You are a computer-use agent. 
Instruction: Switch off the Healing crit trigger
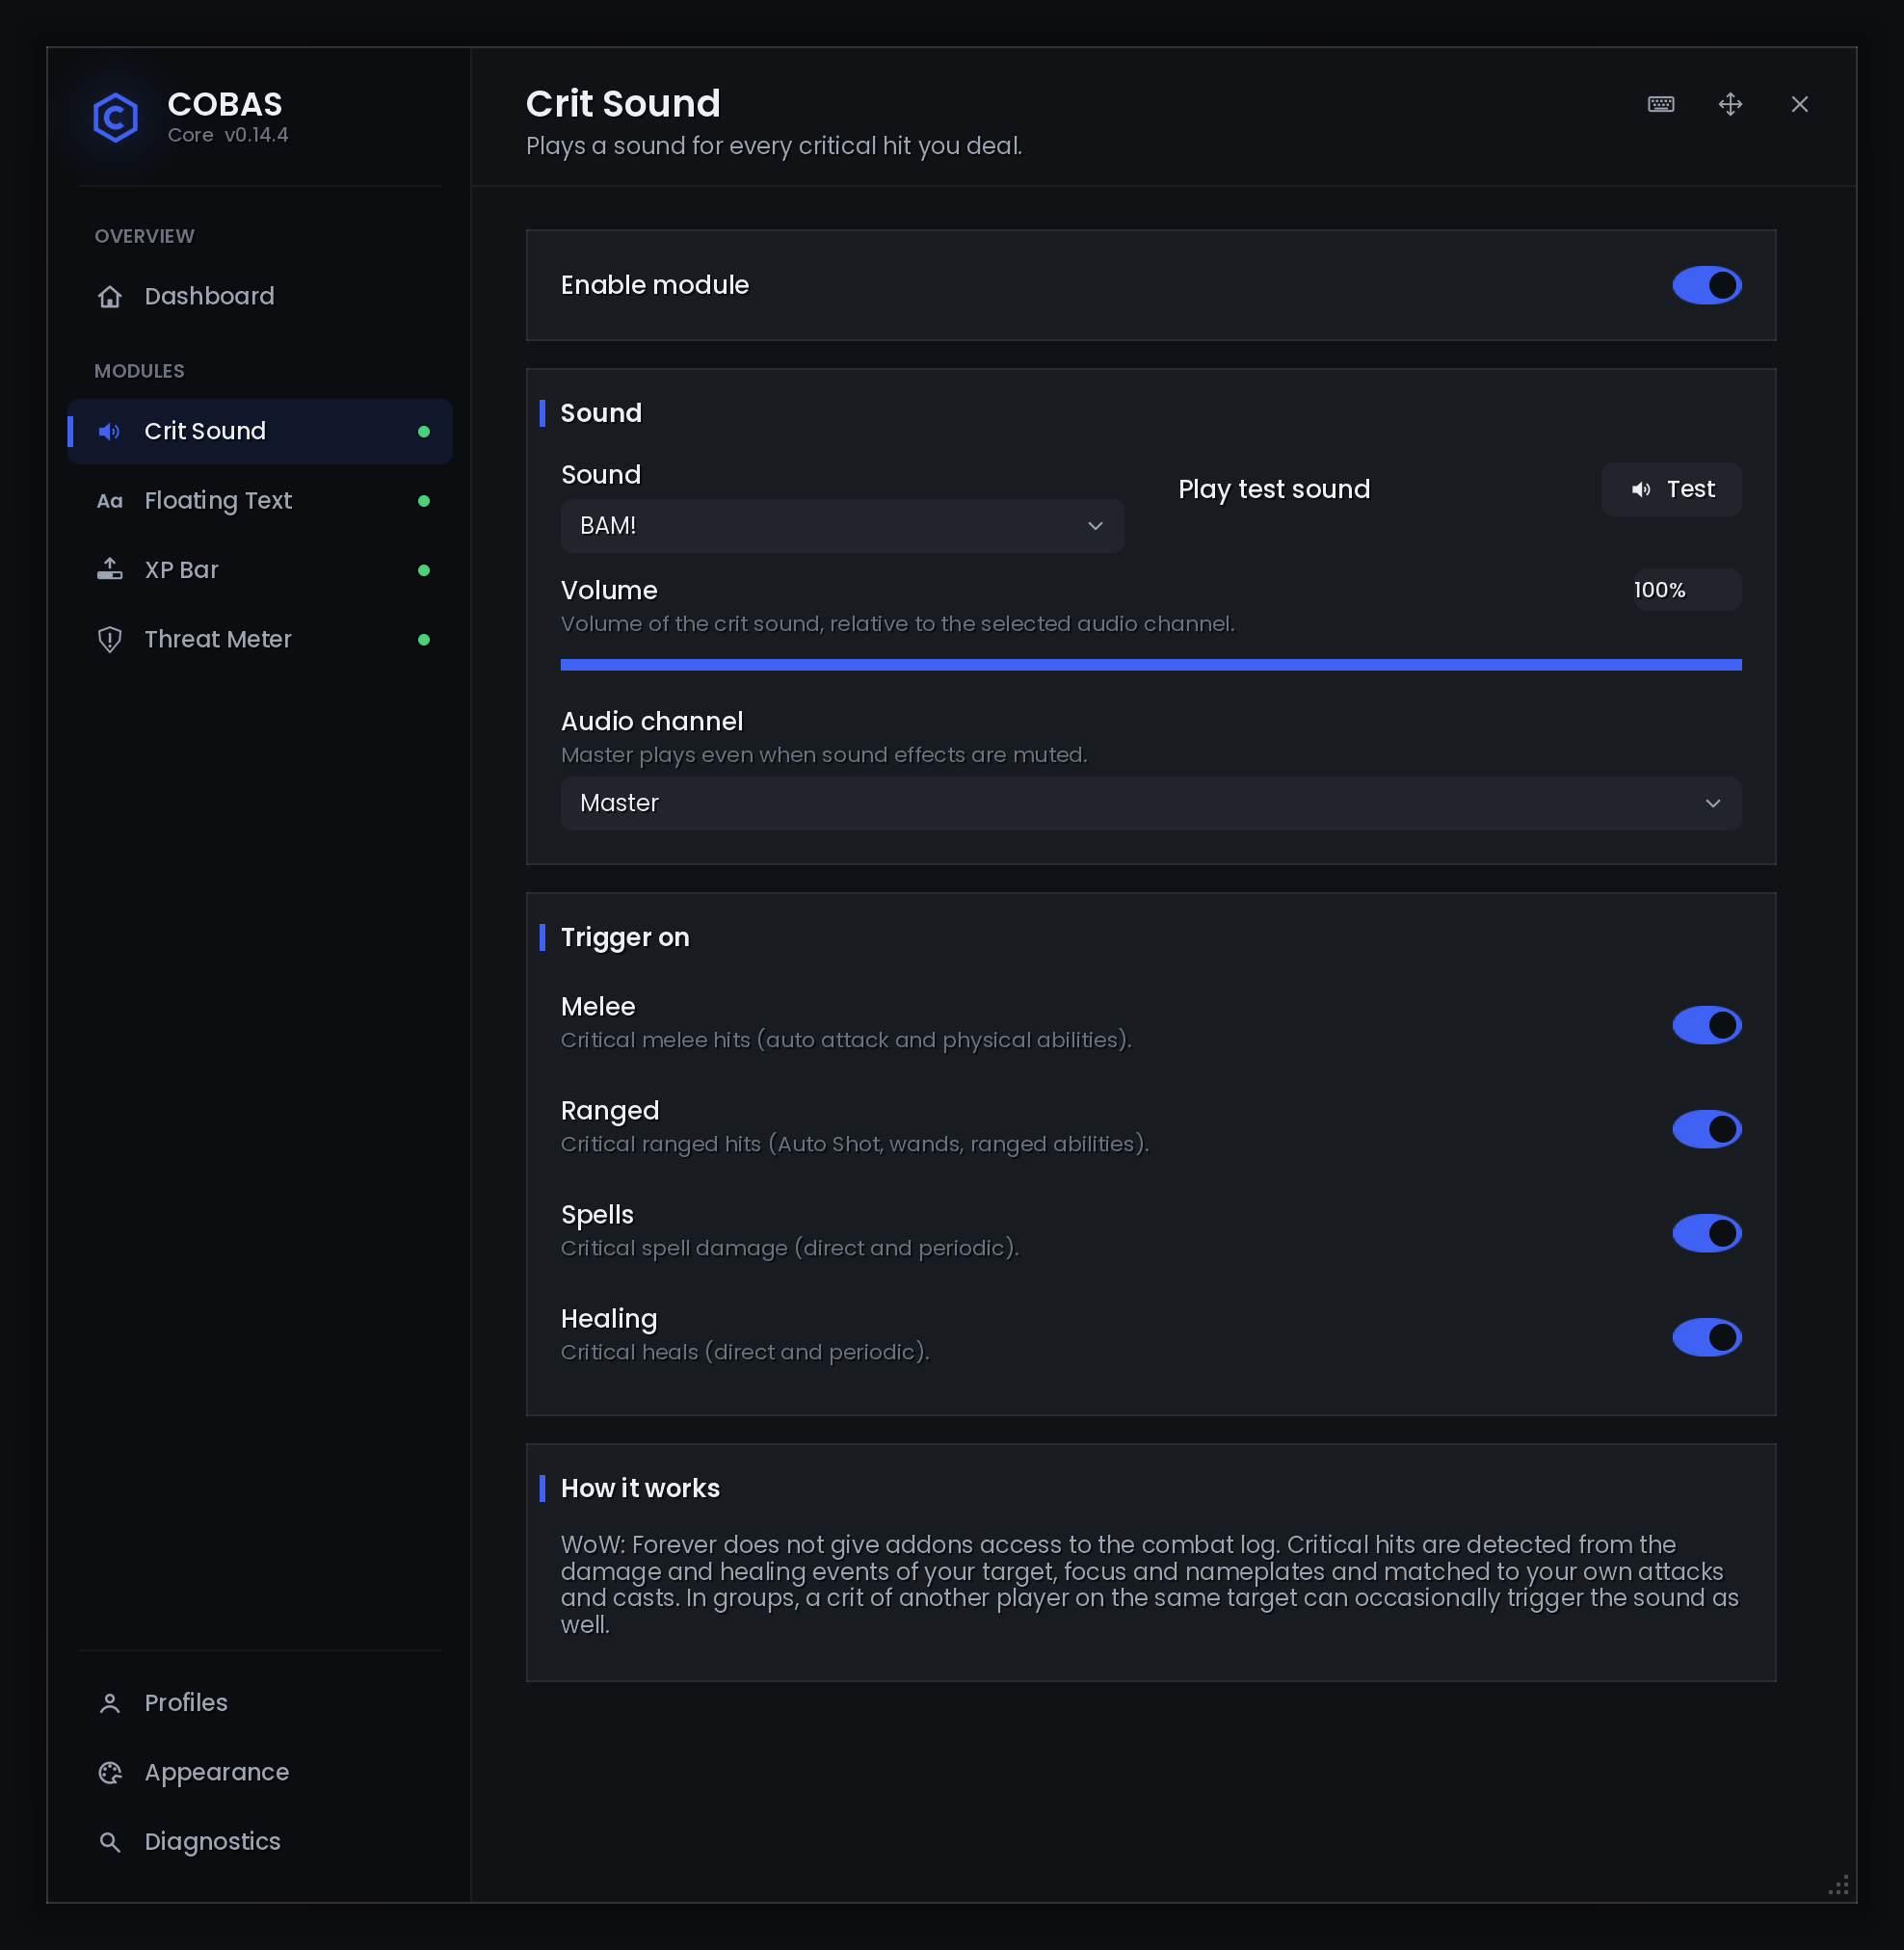(1706, 1337)
